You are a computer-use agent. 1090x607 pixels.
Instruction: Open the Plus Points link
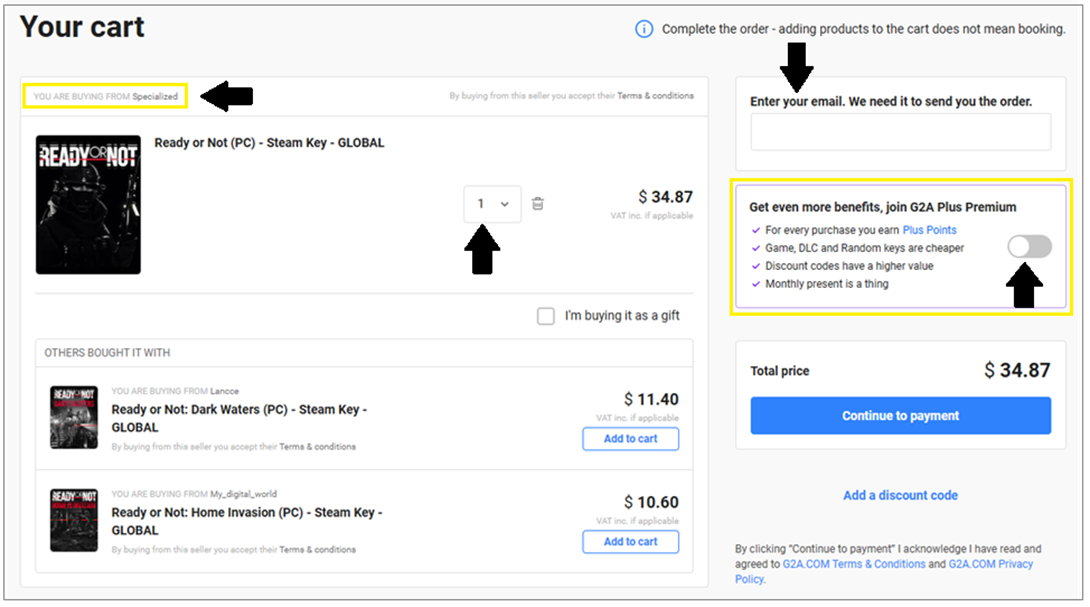tap(929, 230)
